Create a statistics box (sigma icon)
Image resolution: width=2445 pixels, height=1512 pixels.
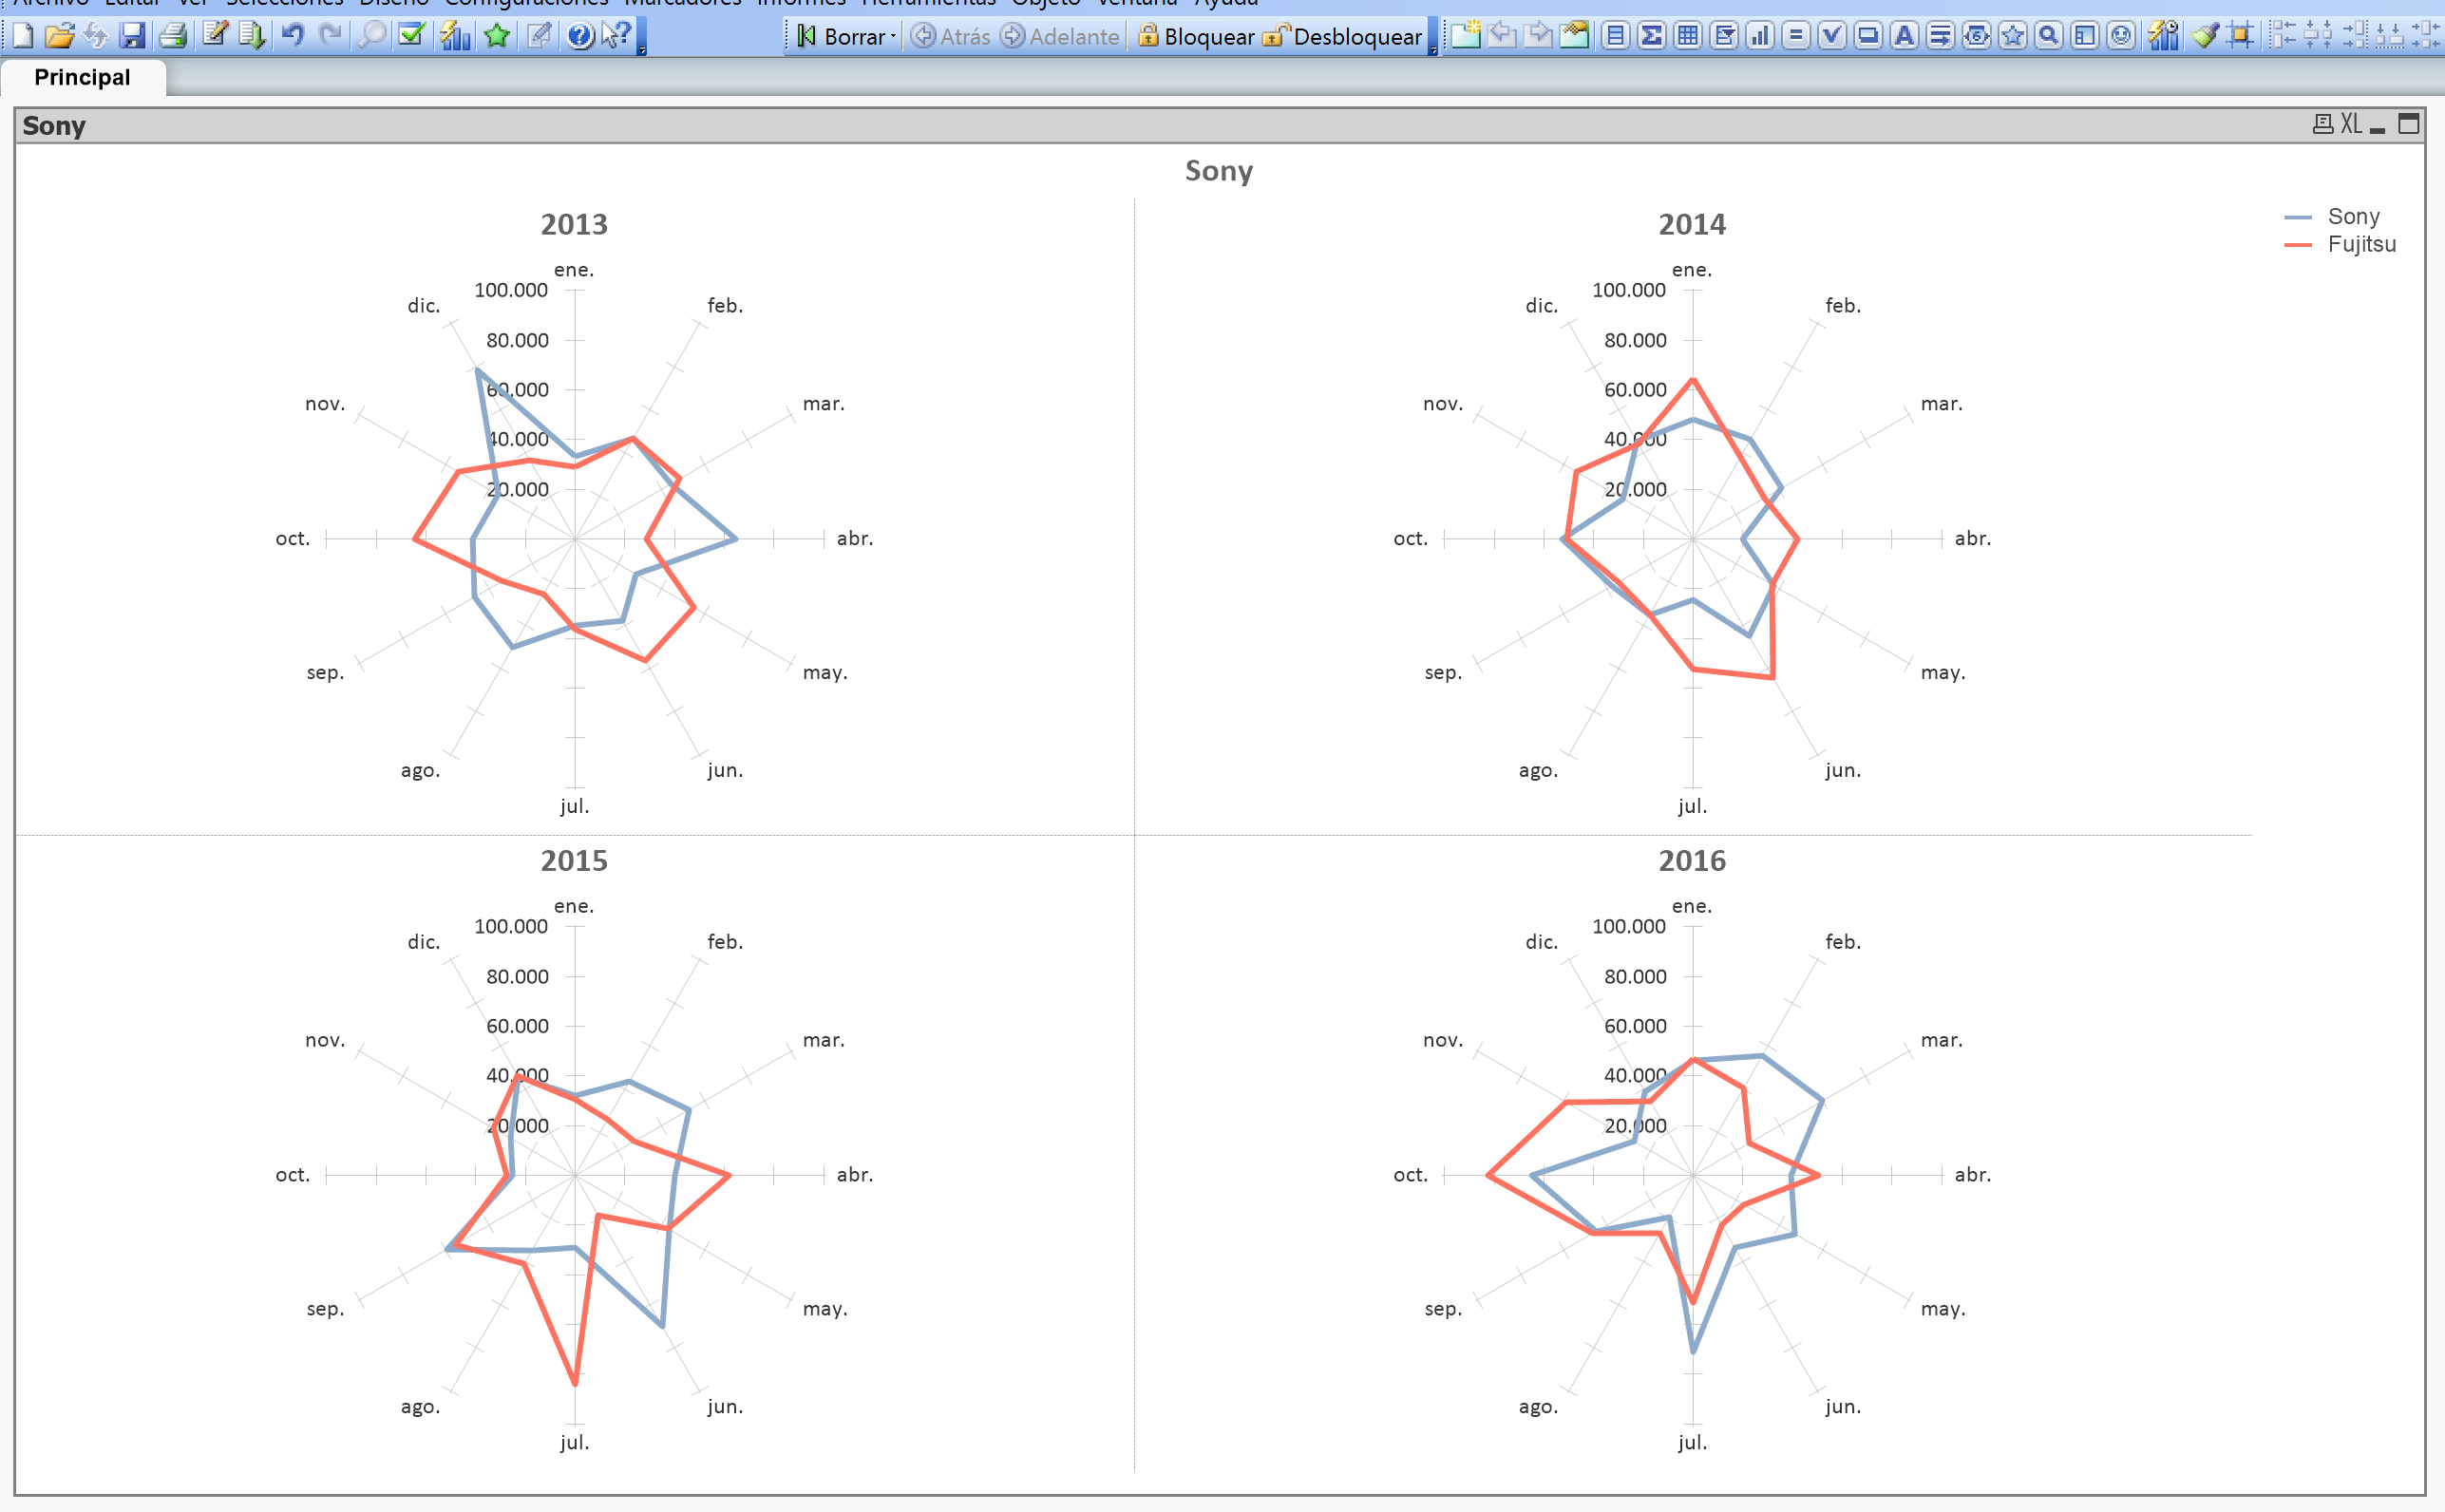click(1652, 37)
